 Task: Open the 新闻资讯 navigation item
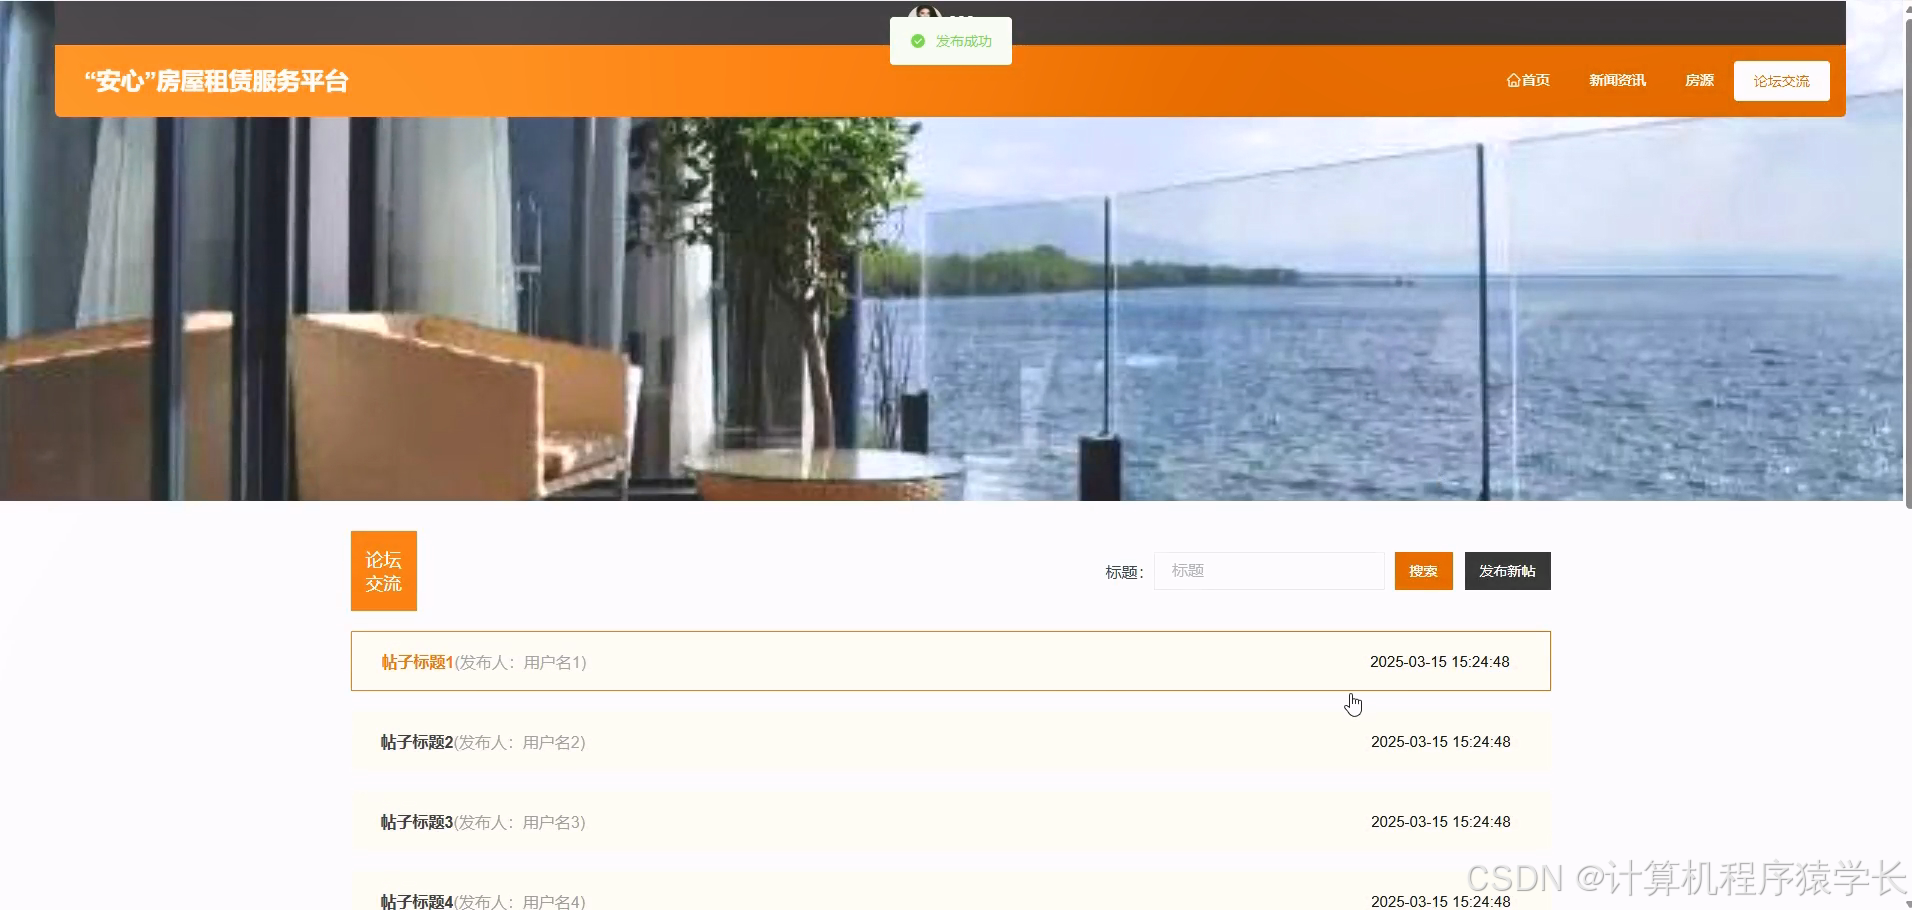(x=1617, y=81)
